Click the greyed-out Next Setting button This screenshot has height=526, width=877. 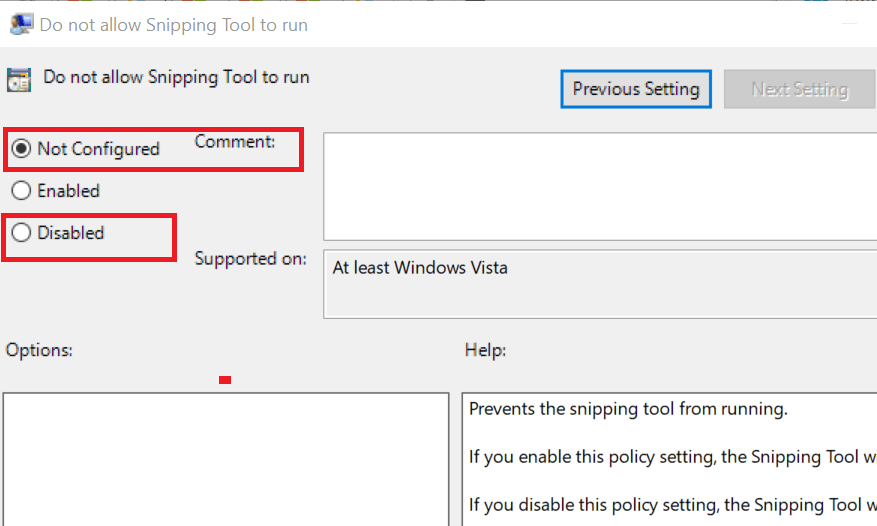800,89
